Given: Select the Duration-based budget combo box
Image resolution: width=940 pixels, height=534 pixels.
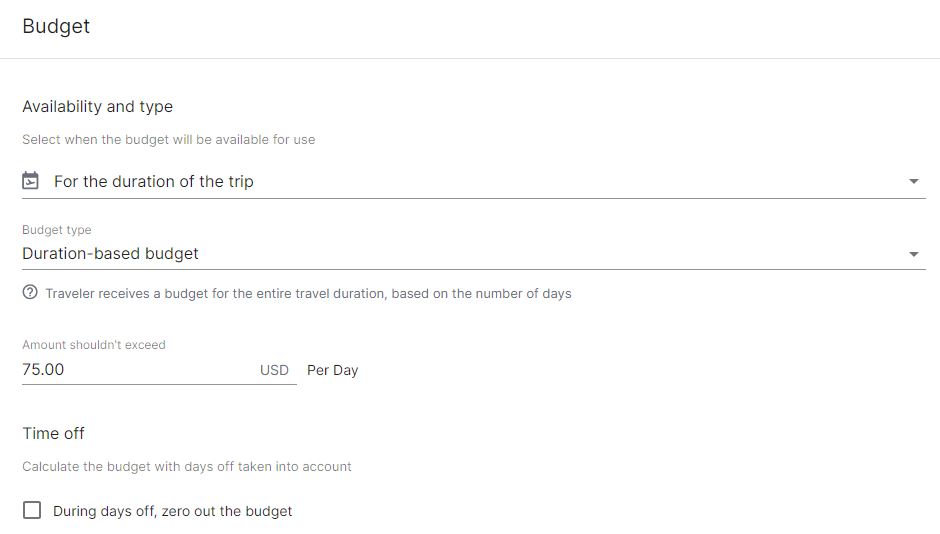Looking at the screenshot, I should [474, 254].
